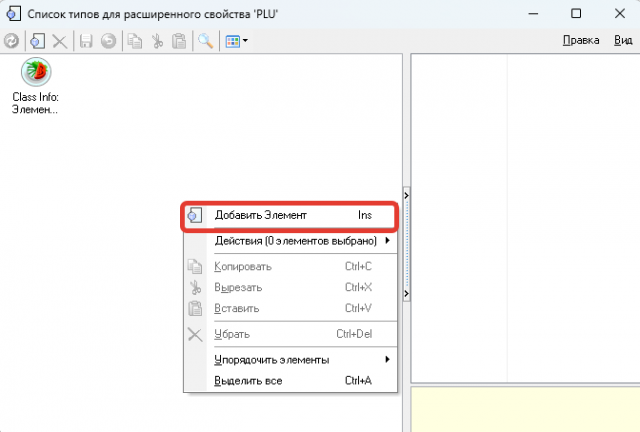Click the remove X toolbar icon
Viewport: 640px width, 432px height.
point(60,41)
